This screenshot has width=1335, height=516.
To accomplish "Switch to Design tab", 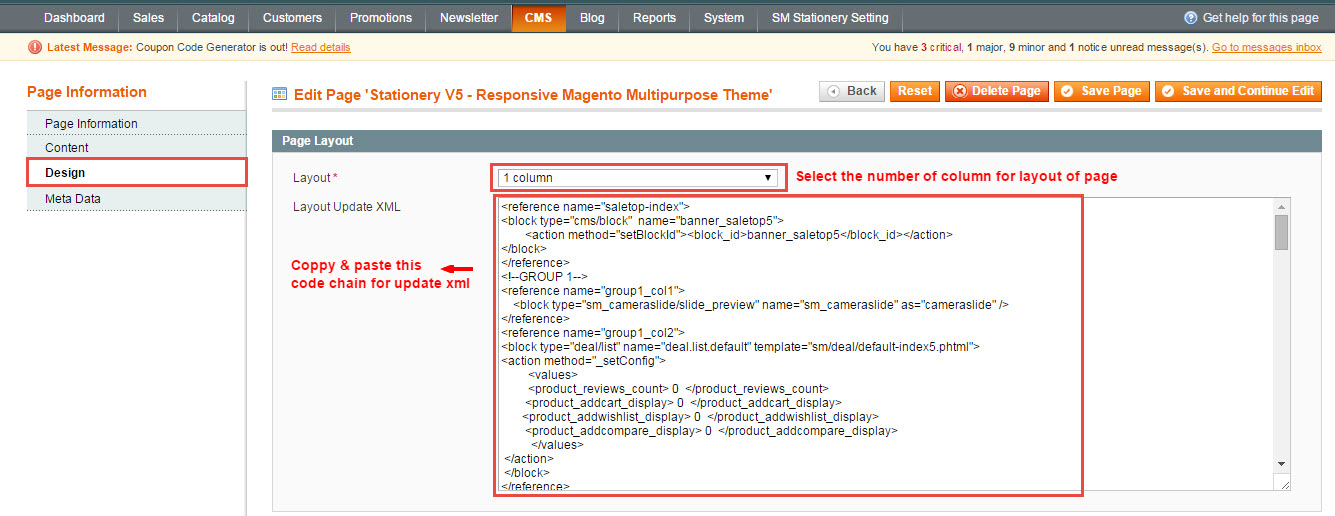I will click(136, 173).
